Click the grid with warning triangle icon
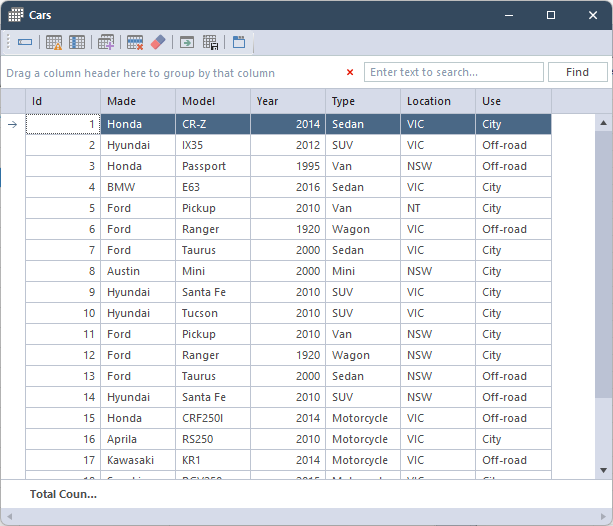613x526 pixels. click(x=54, y=42)
